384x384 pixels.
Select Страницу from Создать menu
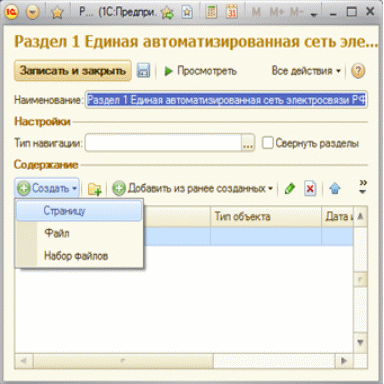point(79,211)
